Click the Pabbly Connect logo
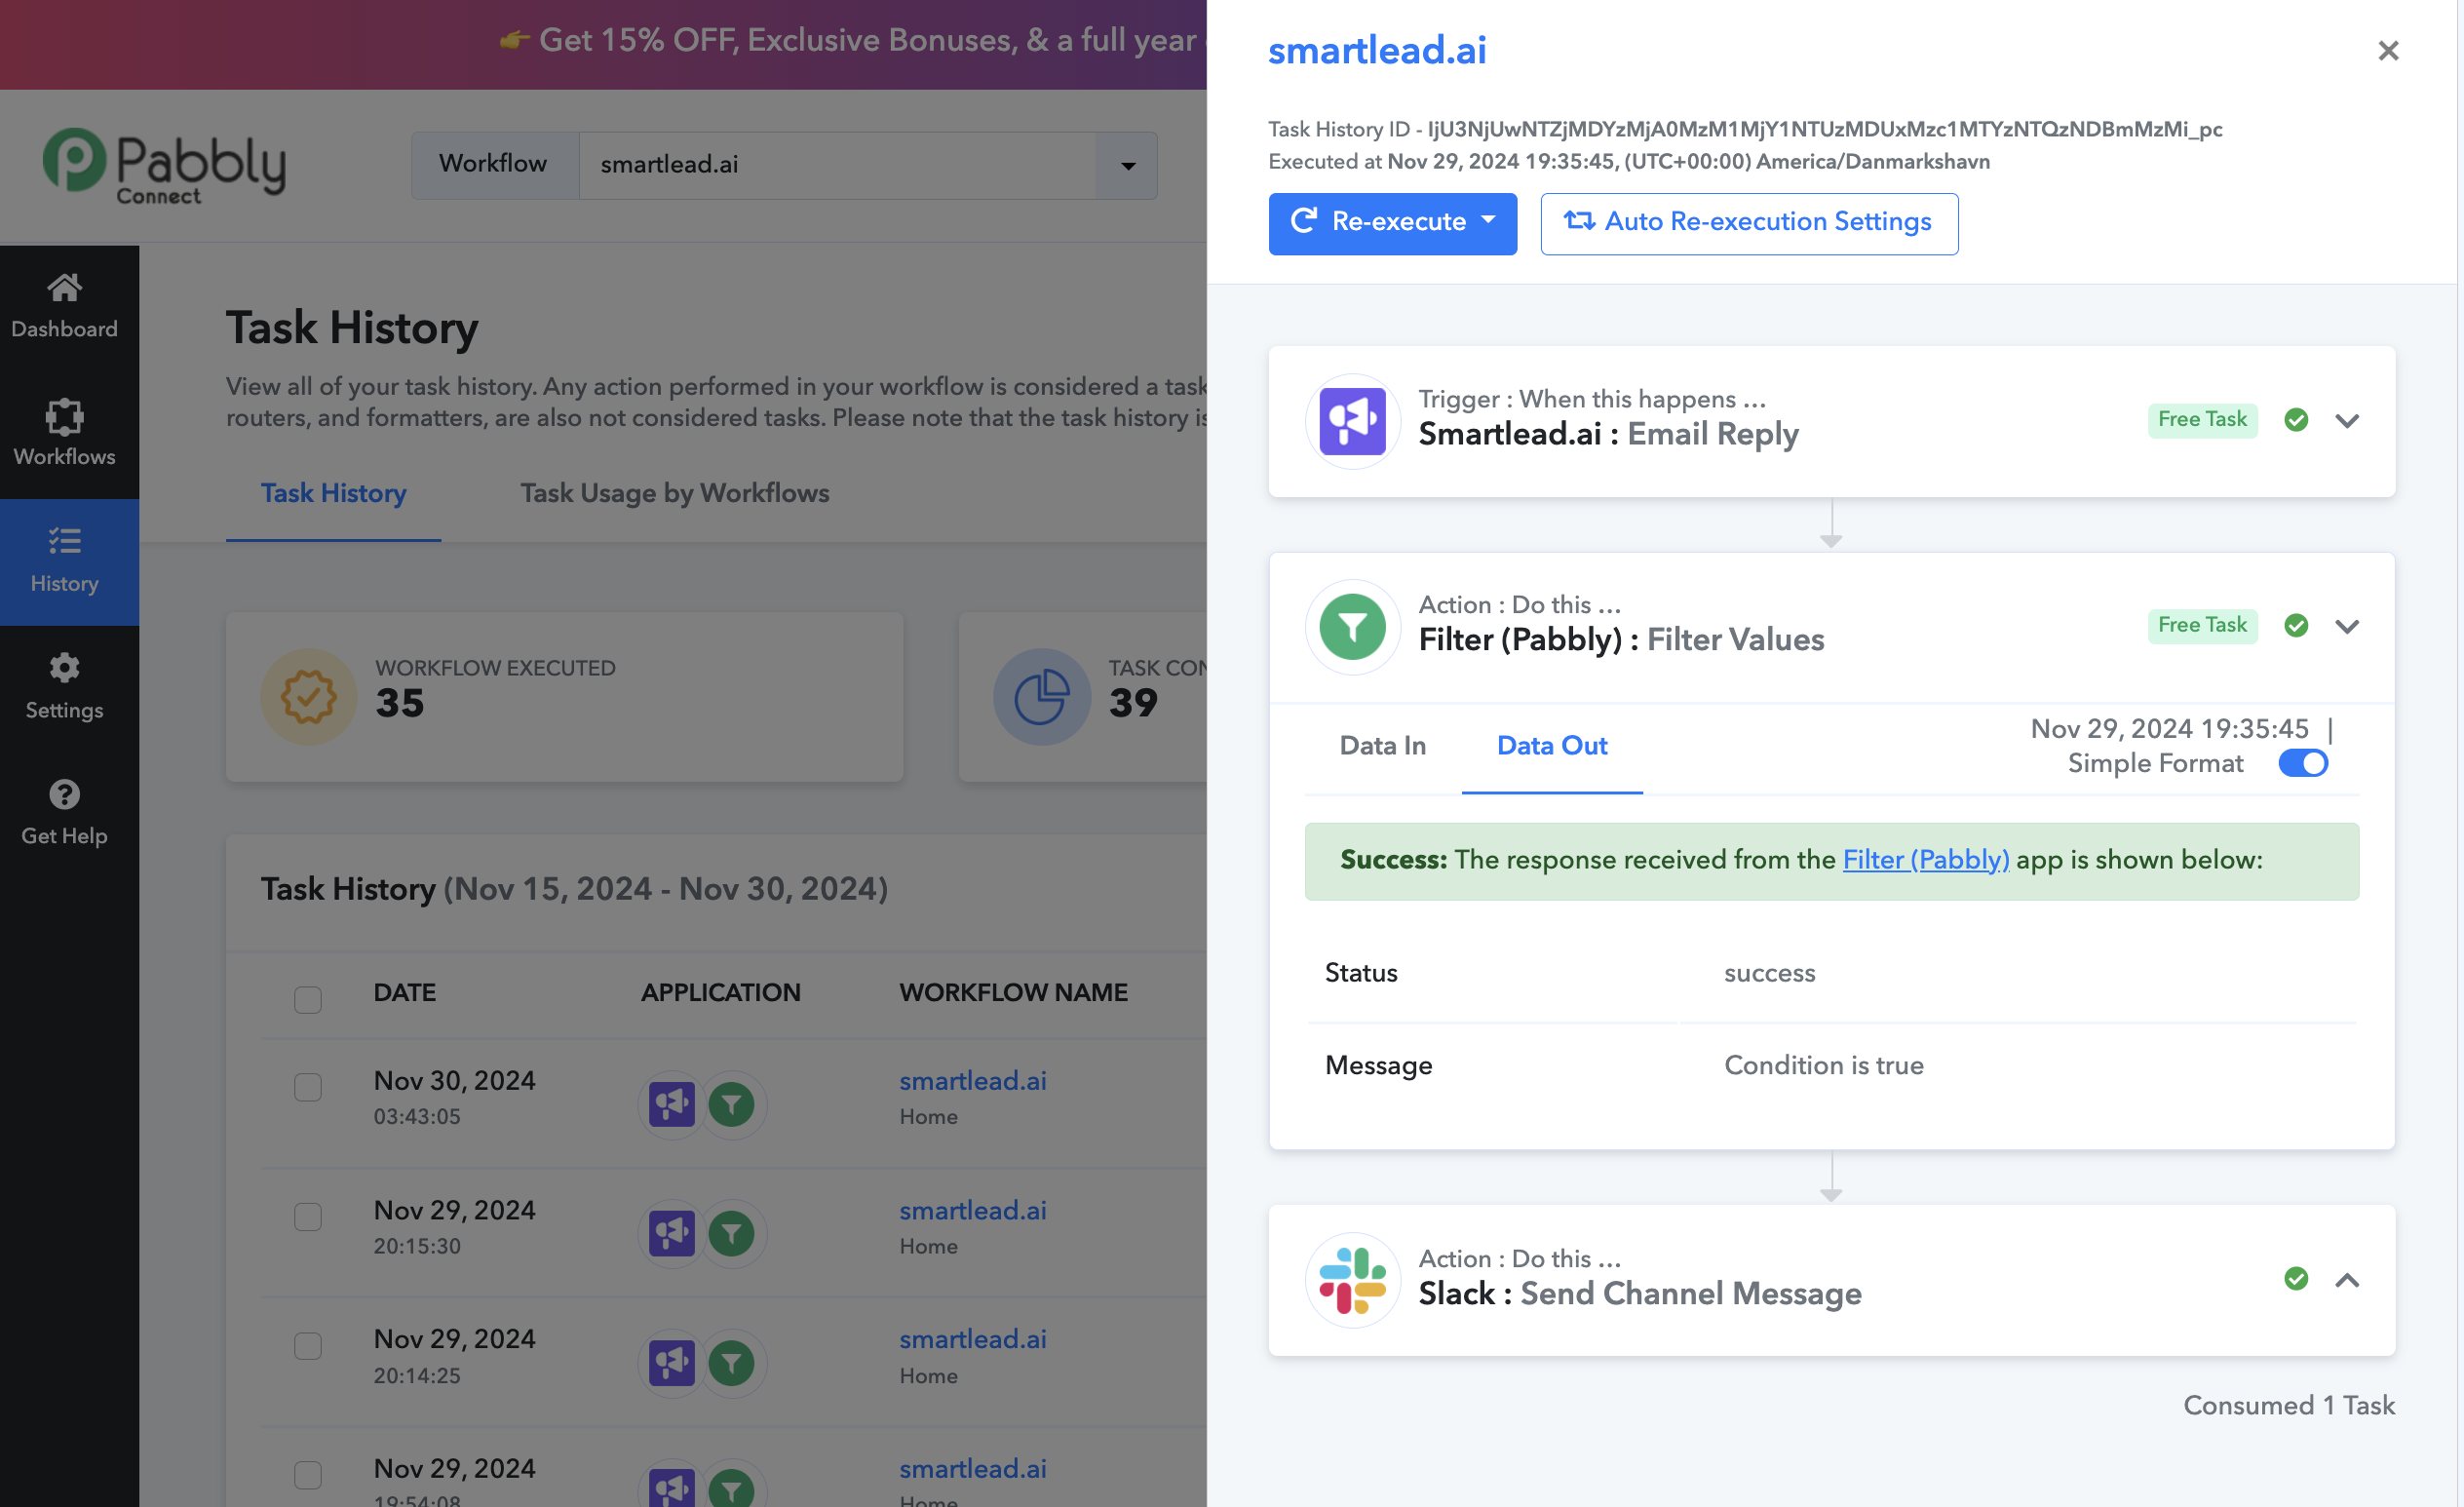Screen dimensions: 2464x1507 [x=164, y=166]
